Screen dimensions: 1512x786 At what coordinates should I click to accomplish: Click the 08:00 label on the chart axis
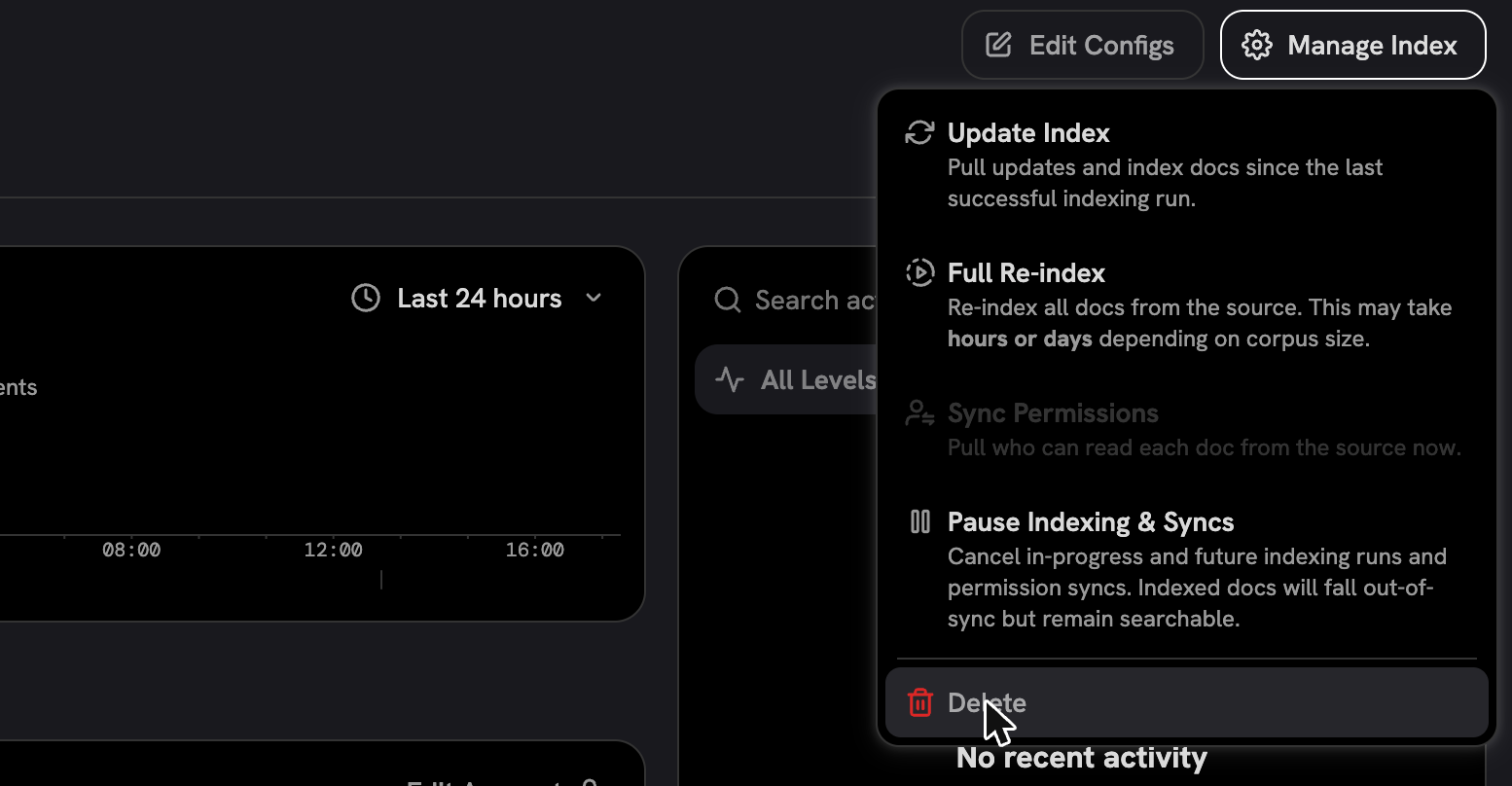(131, 550)
